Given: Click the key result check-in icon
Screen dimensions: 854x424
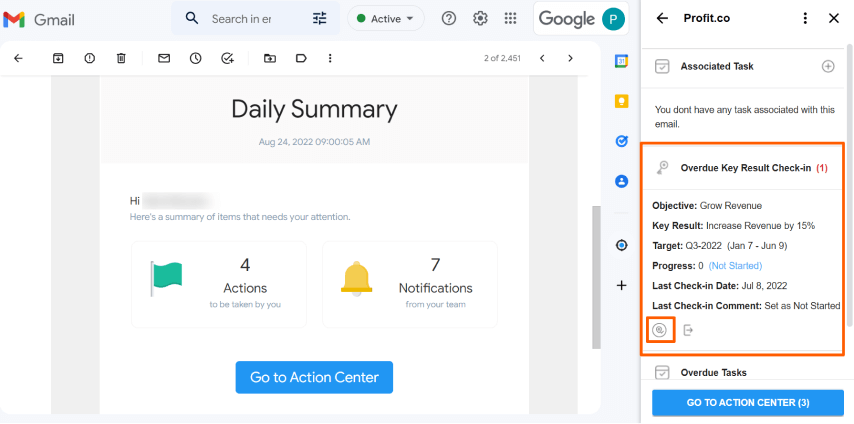Looking at the screenshot, I should [x=660, y=330].
